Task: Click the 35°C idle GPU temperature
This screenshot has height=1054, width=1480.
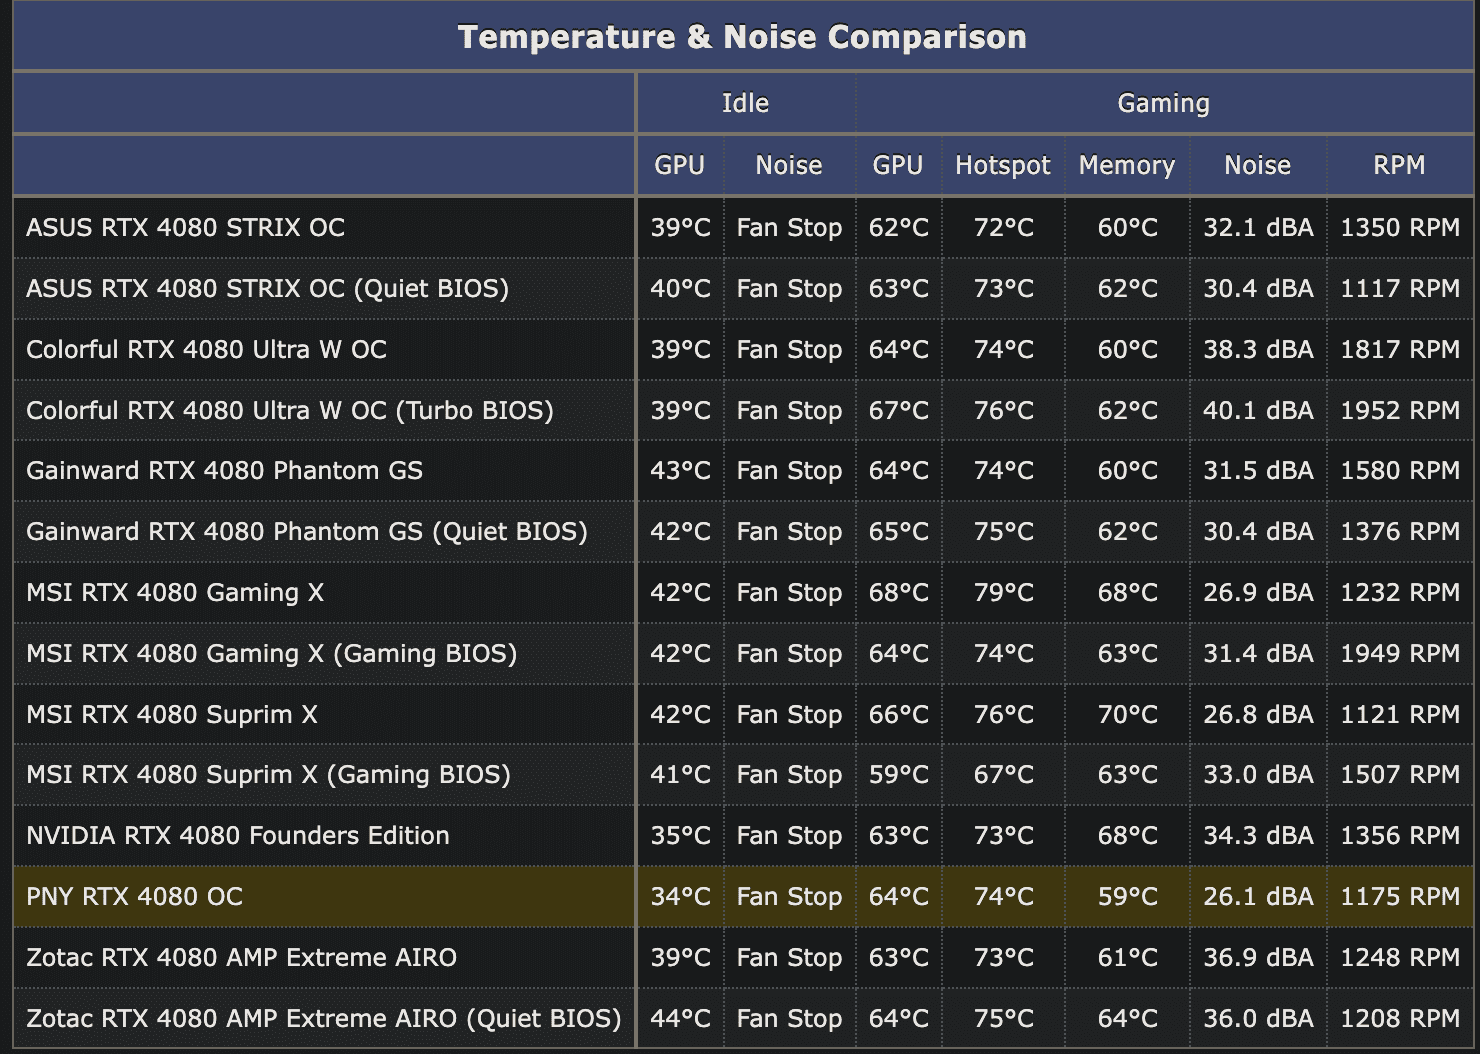Action: point(680,835)
